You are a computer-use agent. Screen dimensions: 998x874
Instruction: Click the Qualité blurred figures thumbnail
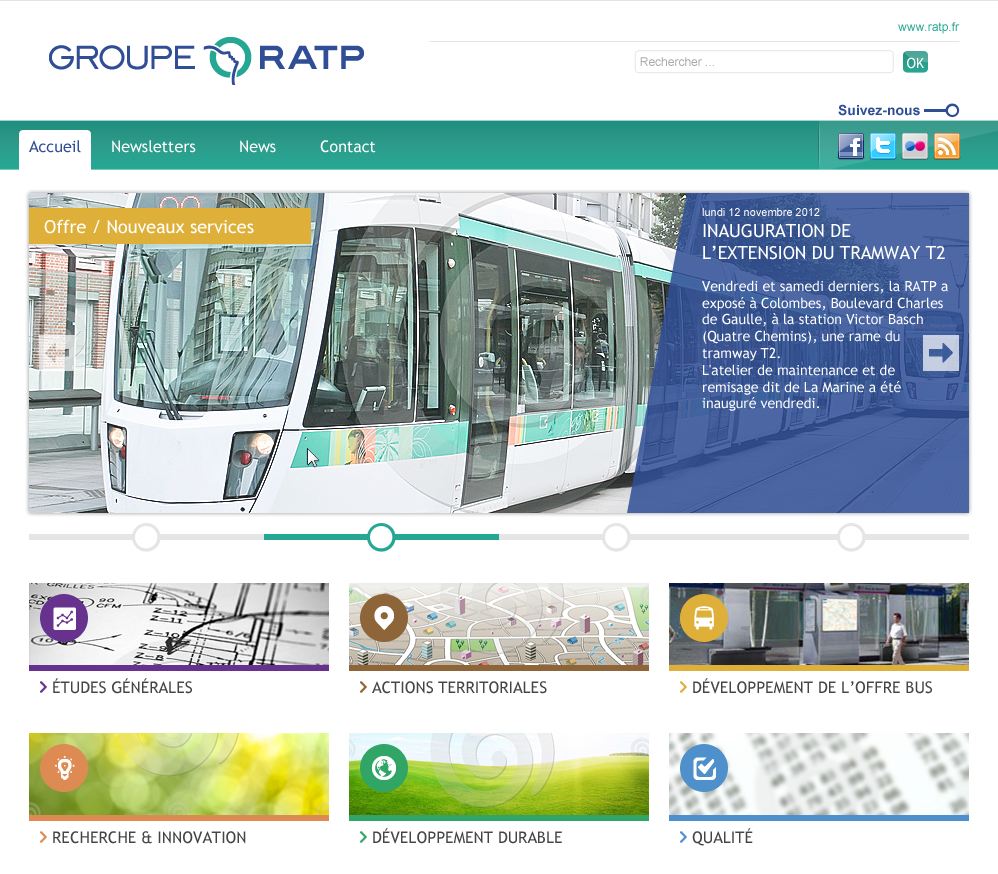pos(819,777)
